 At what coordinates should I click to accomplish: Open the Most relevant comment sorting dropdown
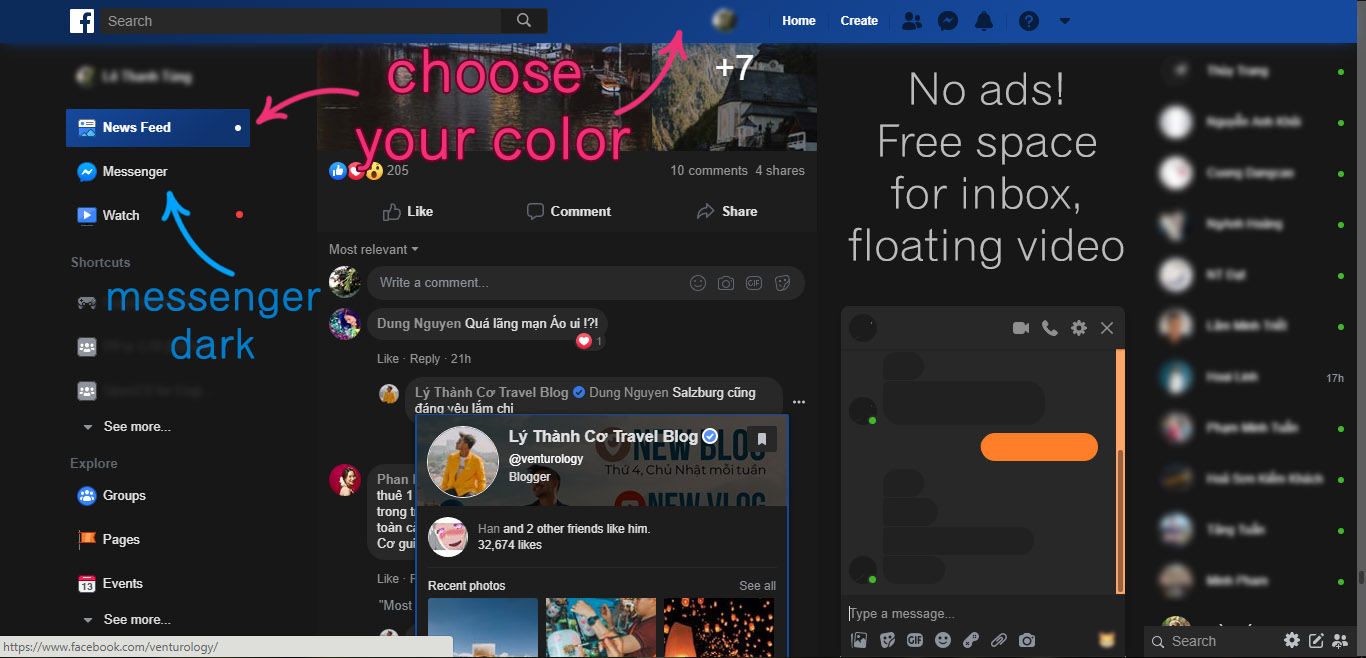point(373,249)
